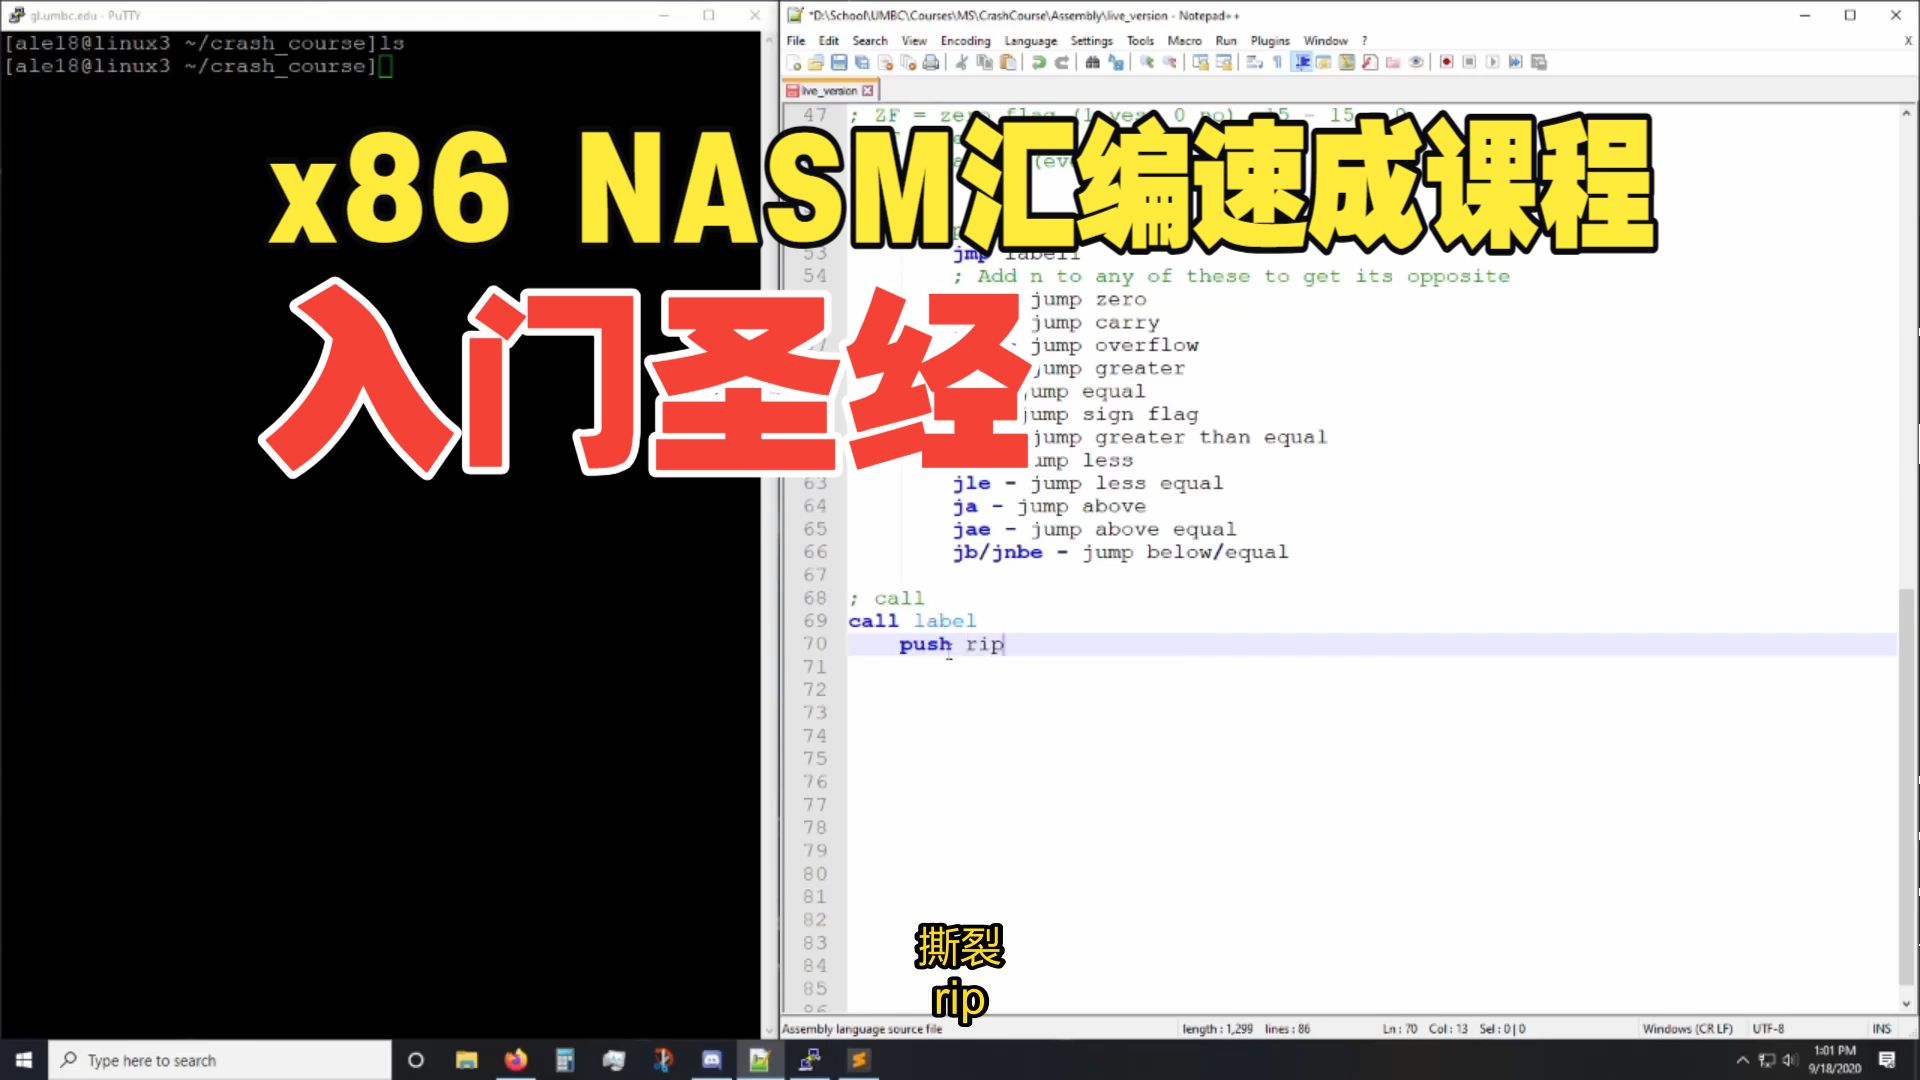This screenshot has width=1920, height=1080.
Task: Click the Print toolbar icon
Action: [931, 62]
